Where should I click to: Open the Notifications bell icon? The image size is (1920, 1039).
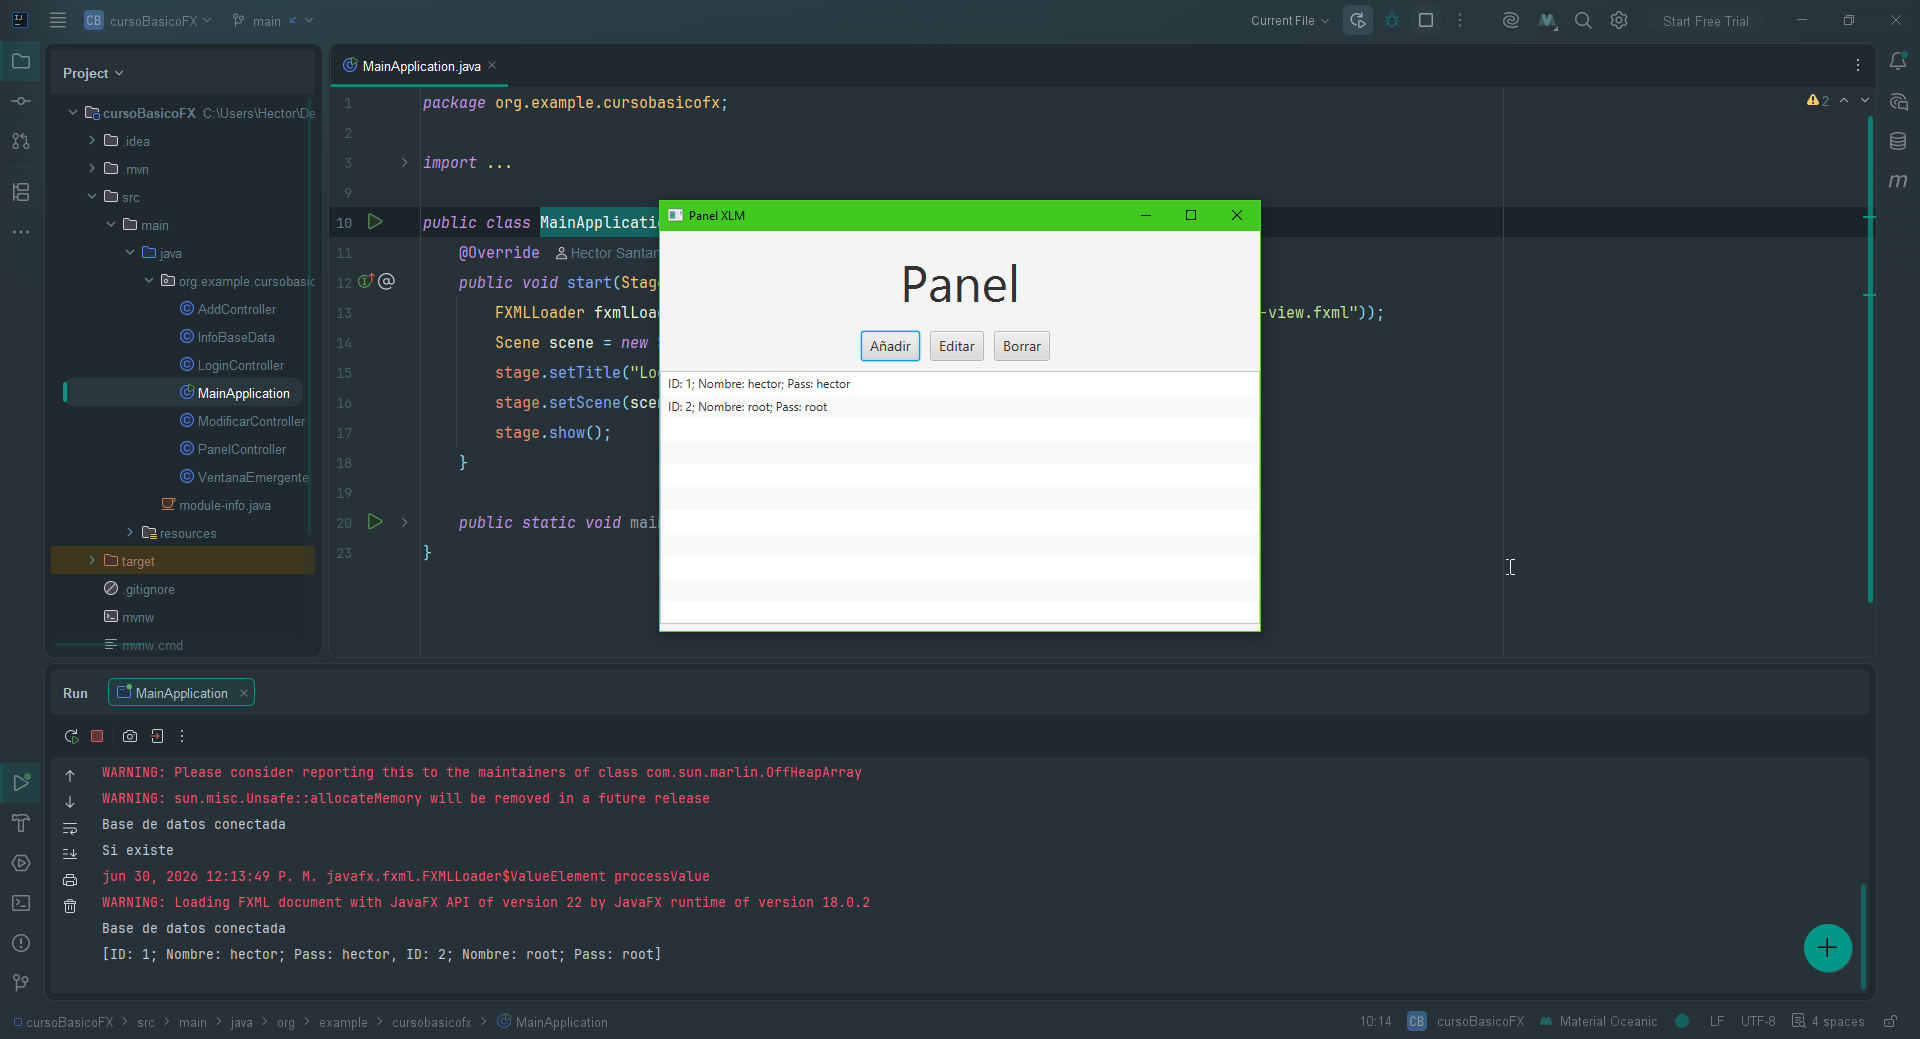[1898, 61]
